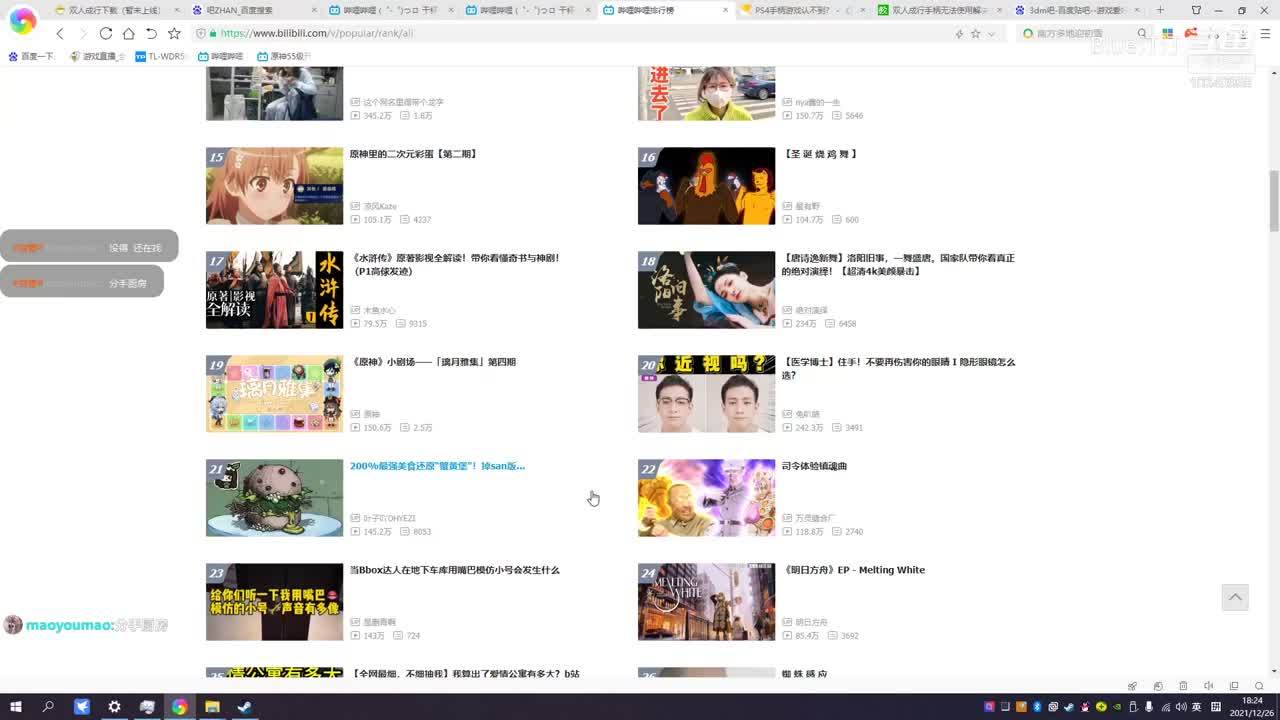Switch to the PS4手柄游戏认不到 tab
The height and width of the screenshot is (720, 1280).
point(803,10)
